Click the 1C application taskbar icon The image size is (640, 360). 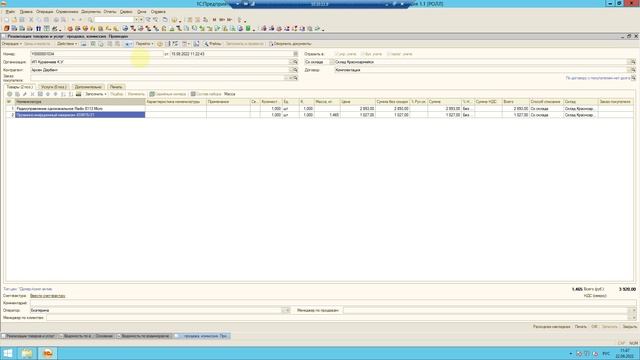[48, 353]
